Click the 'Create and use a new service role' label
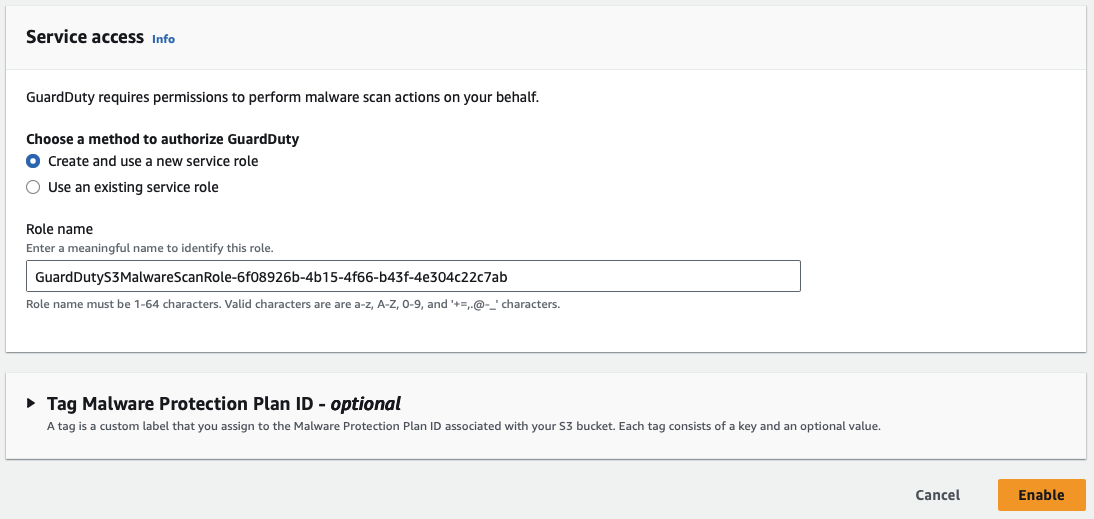1094x519 pixels. click(153, 161)
